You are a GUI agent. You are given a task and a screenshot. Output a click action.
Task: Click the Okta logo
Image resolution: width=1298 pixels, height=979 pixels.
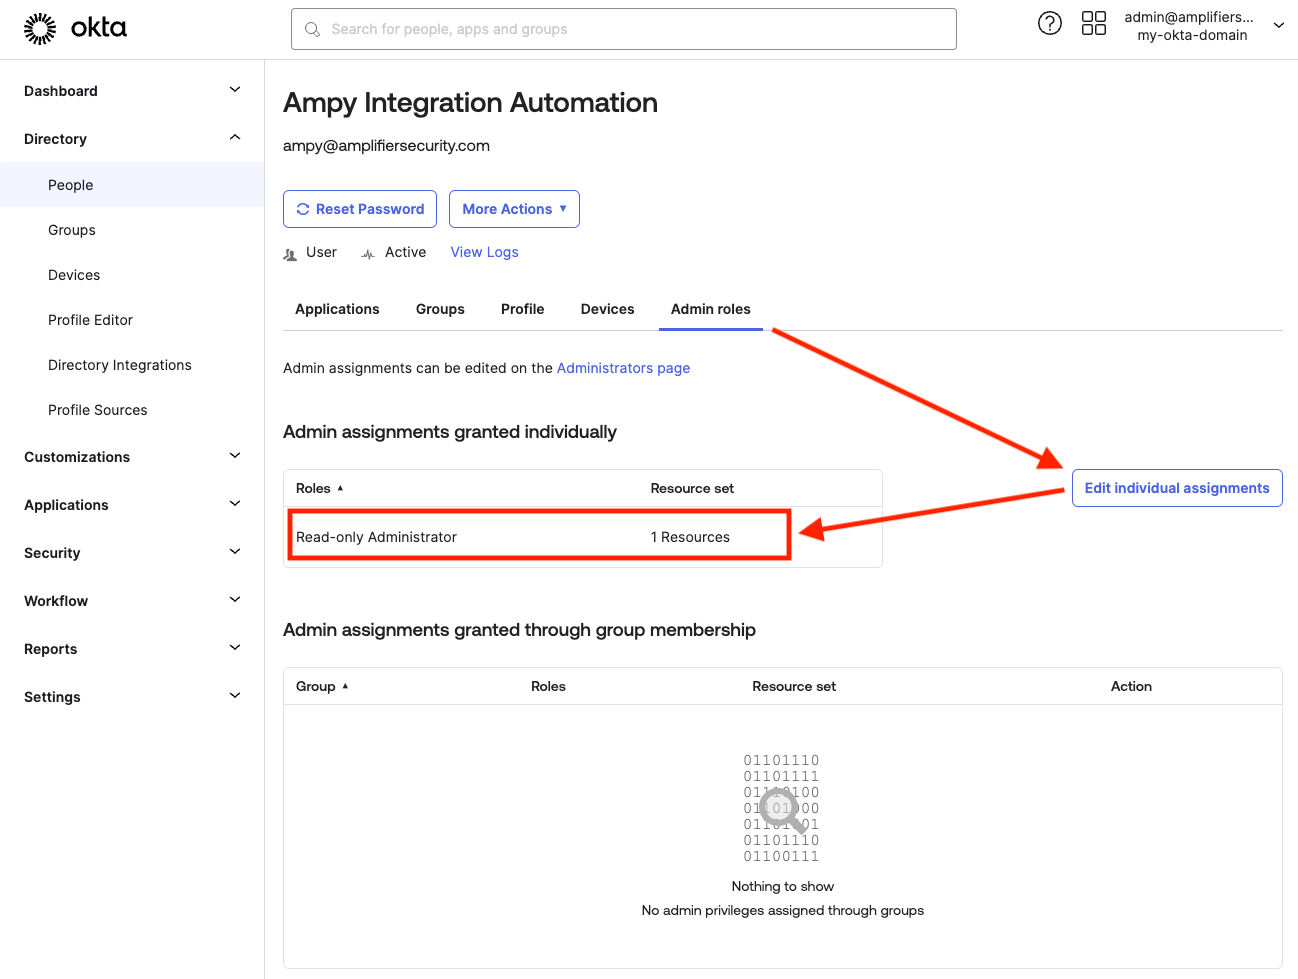75,29
